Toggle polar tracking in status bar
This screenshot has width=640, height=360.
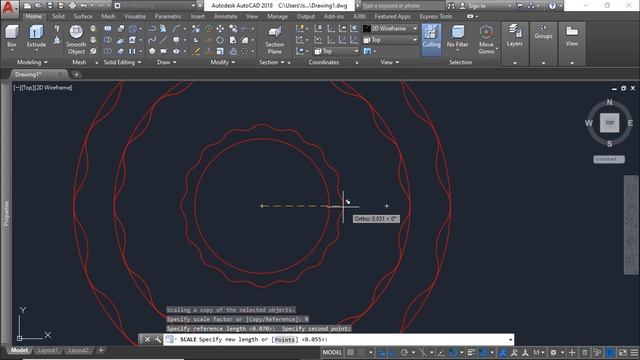[404, 352]
